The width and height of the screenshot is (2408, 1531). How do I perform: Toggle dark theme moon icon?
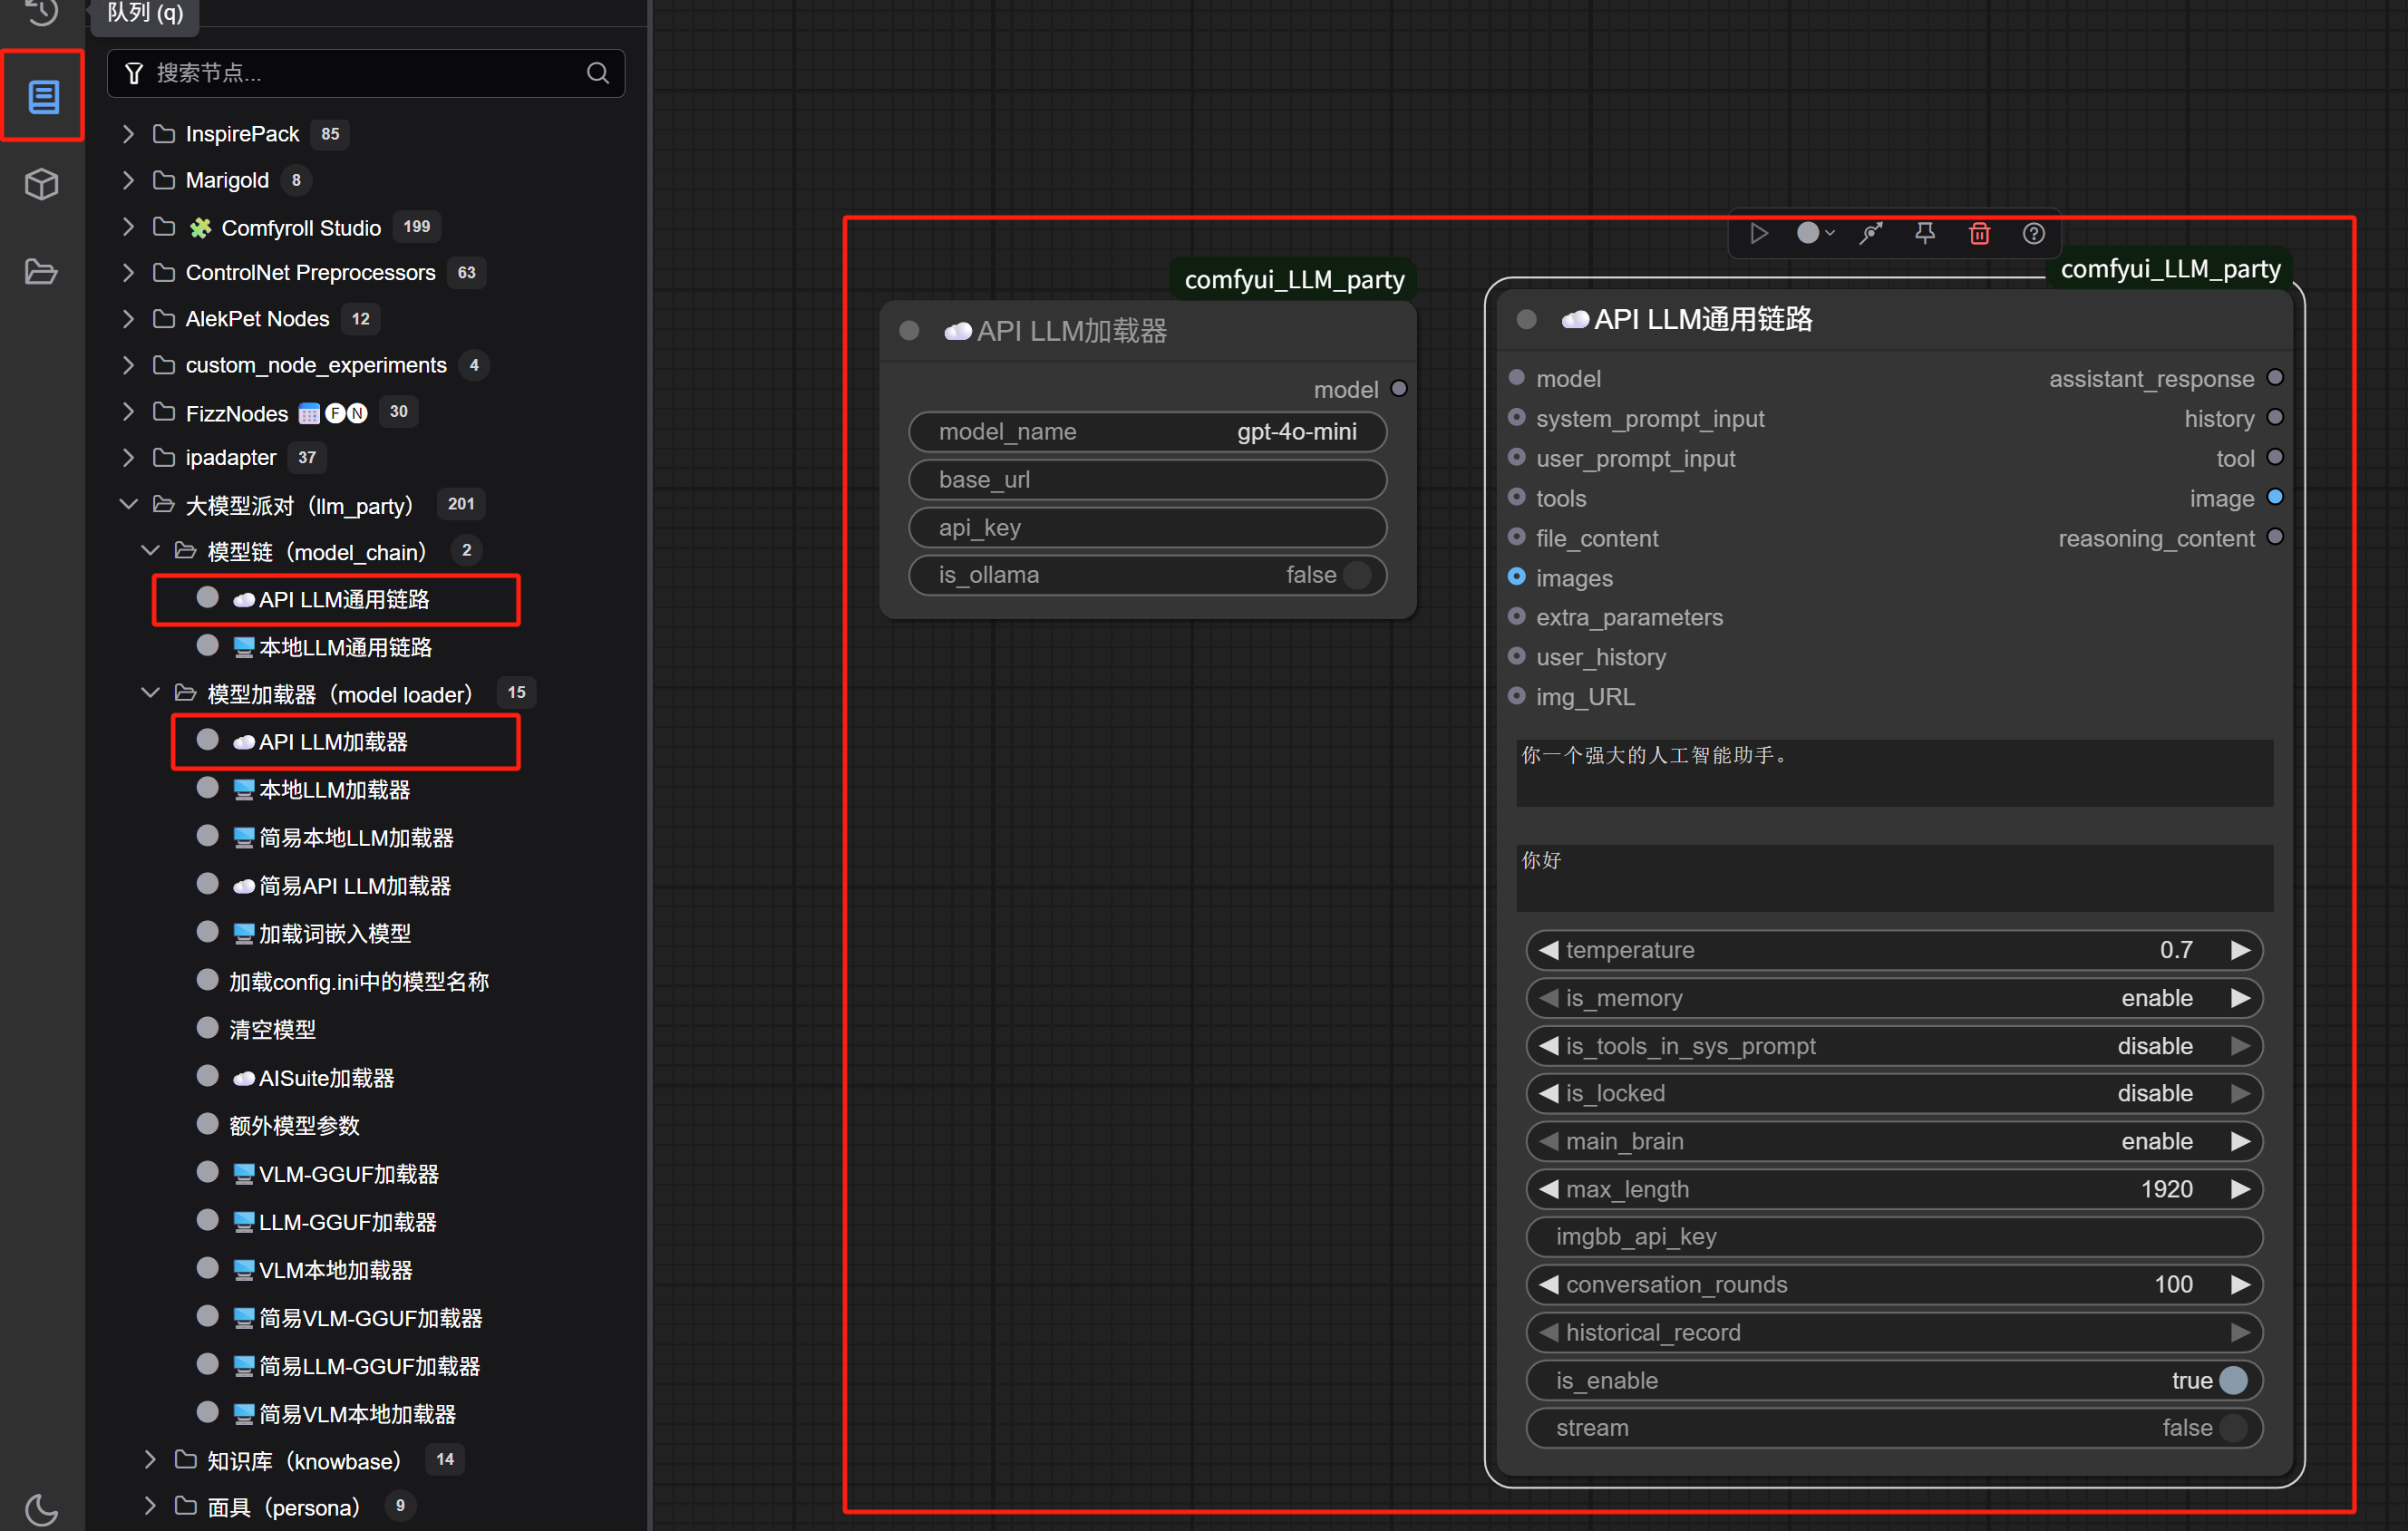[x=42, y=1509]
